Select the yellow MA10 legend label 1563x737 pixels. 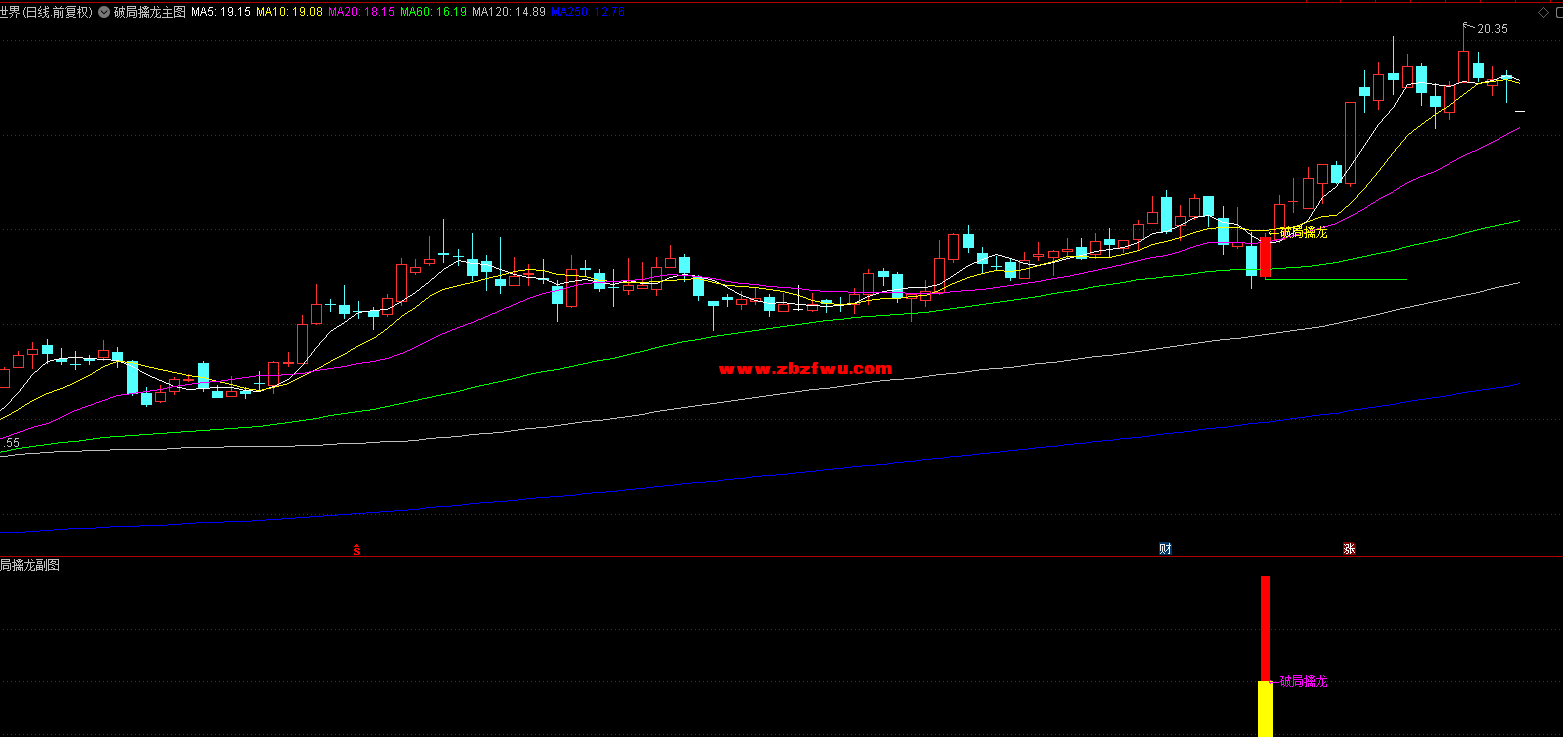coord(289,12)
